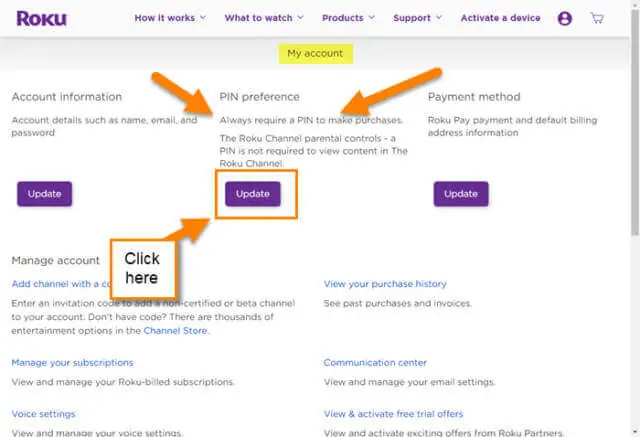Open Voice settings link

coord(43,414)
